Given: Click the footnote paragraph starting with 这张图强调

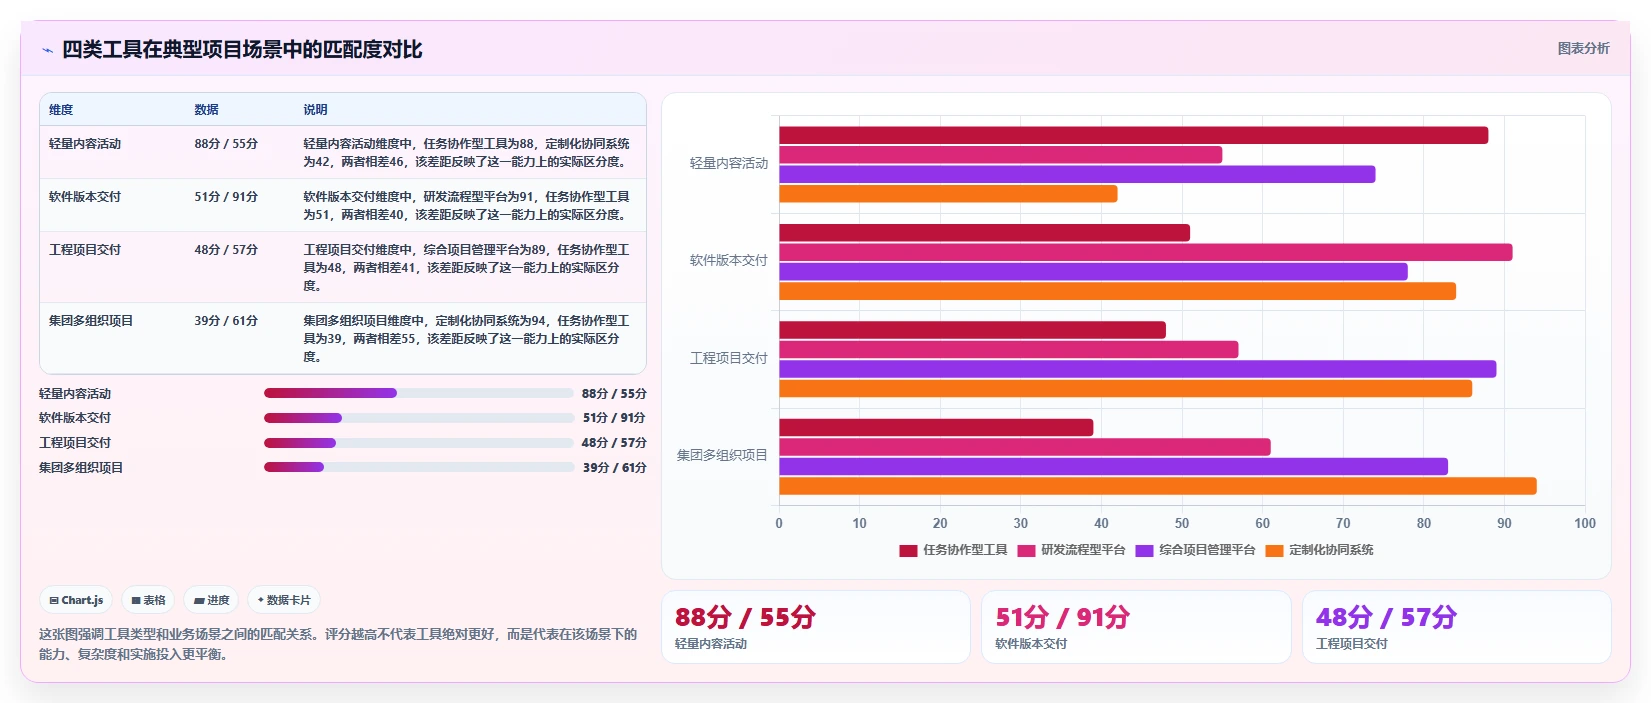Looking at the screenshot, I should [338, 644].
